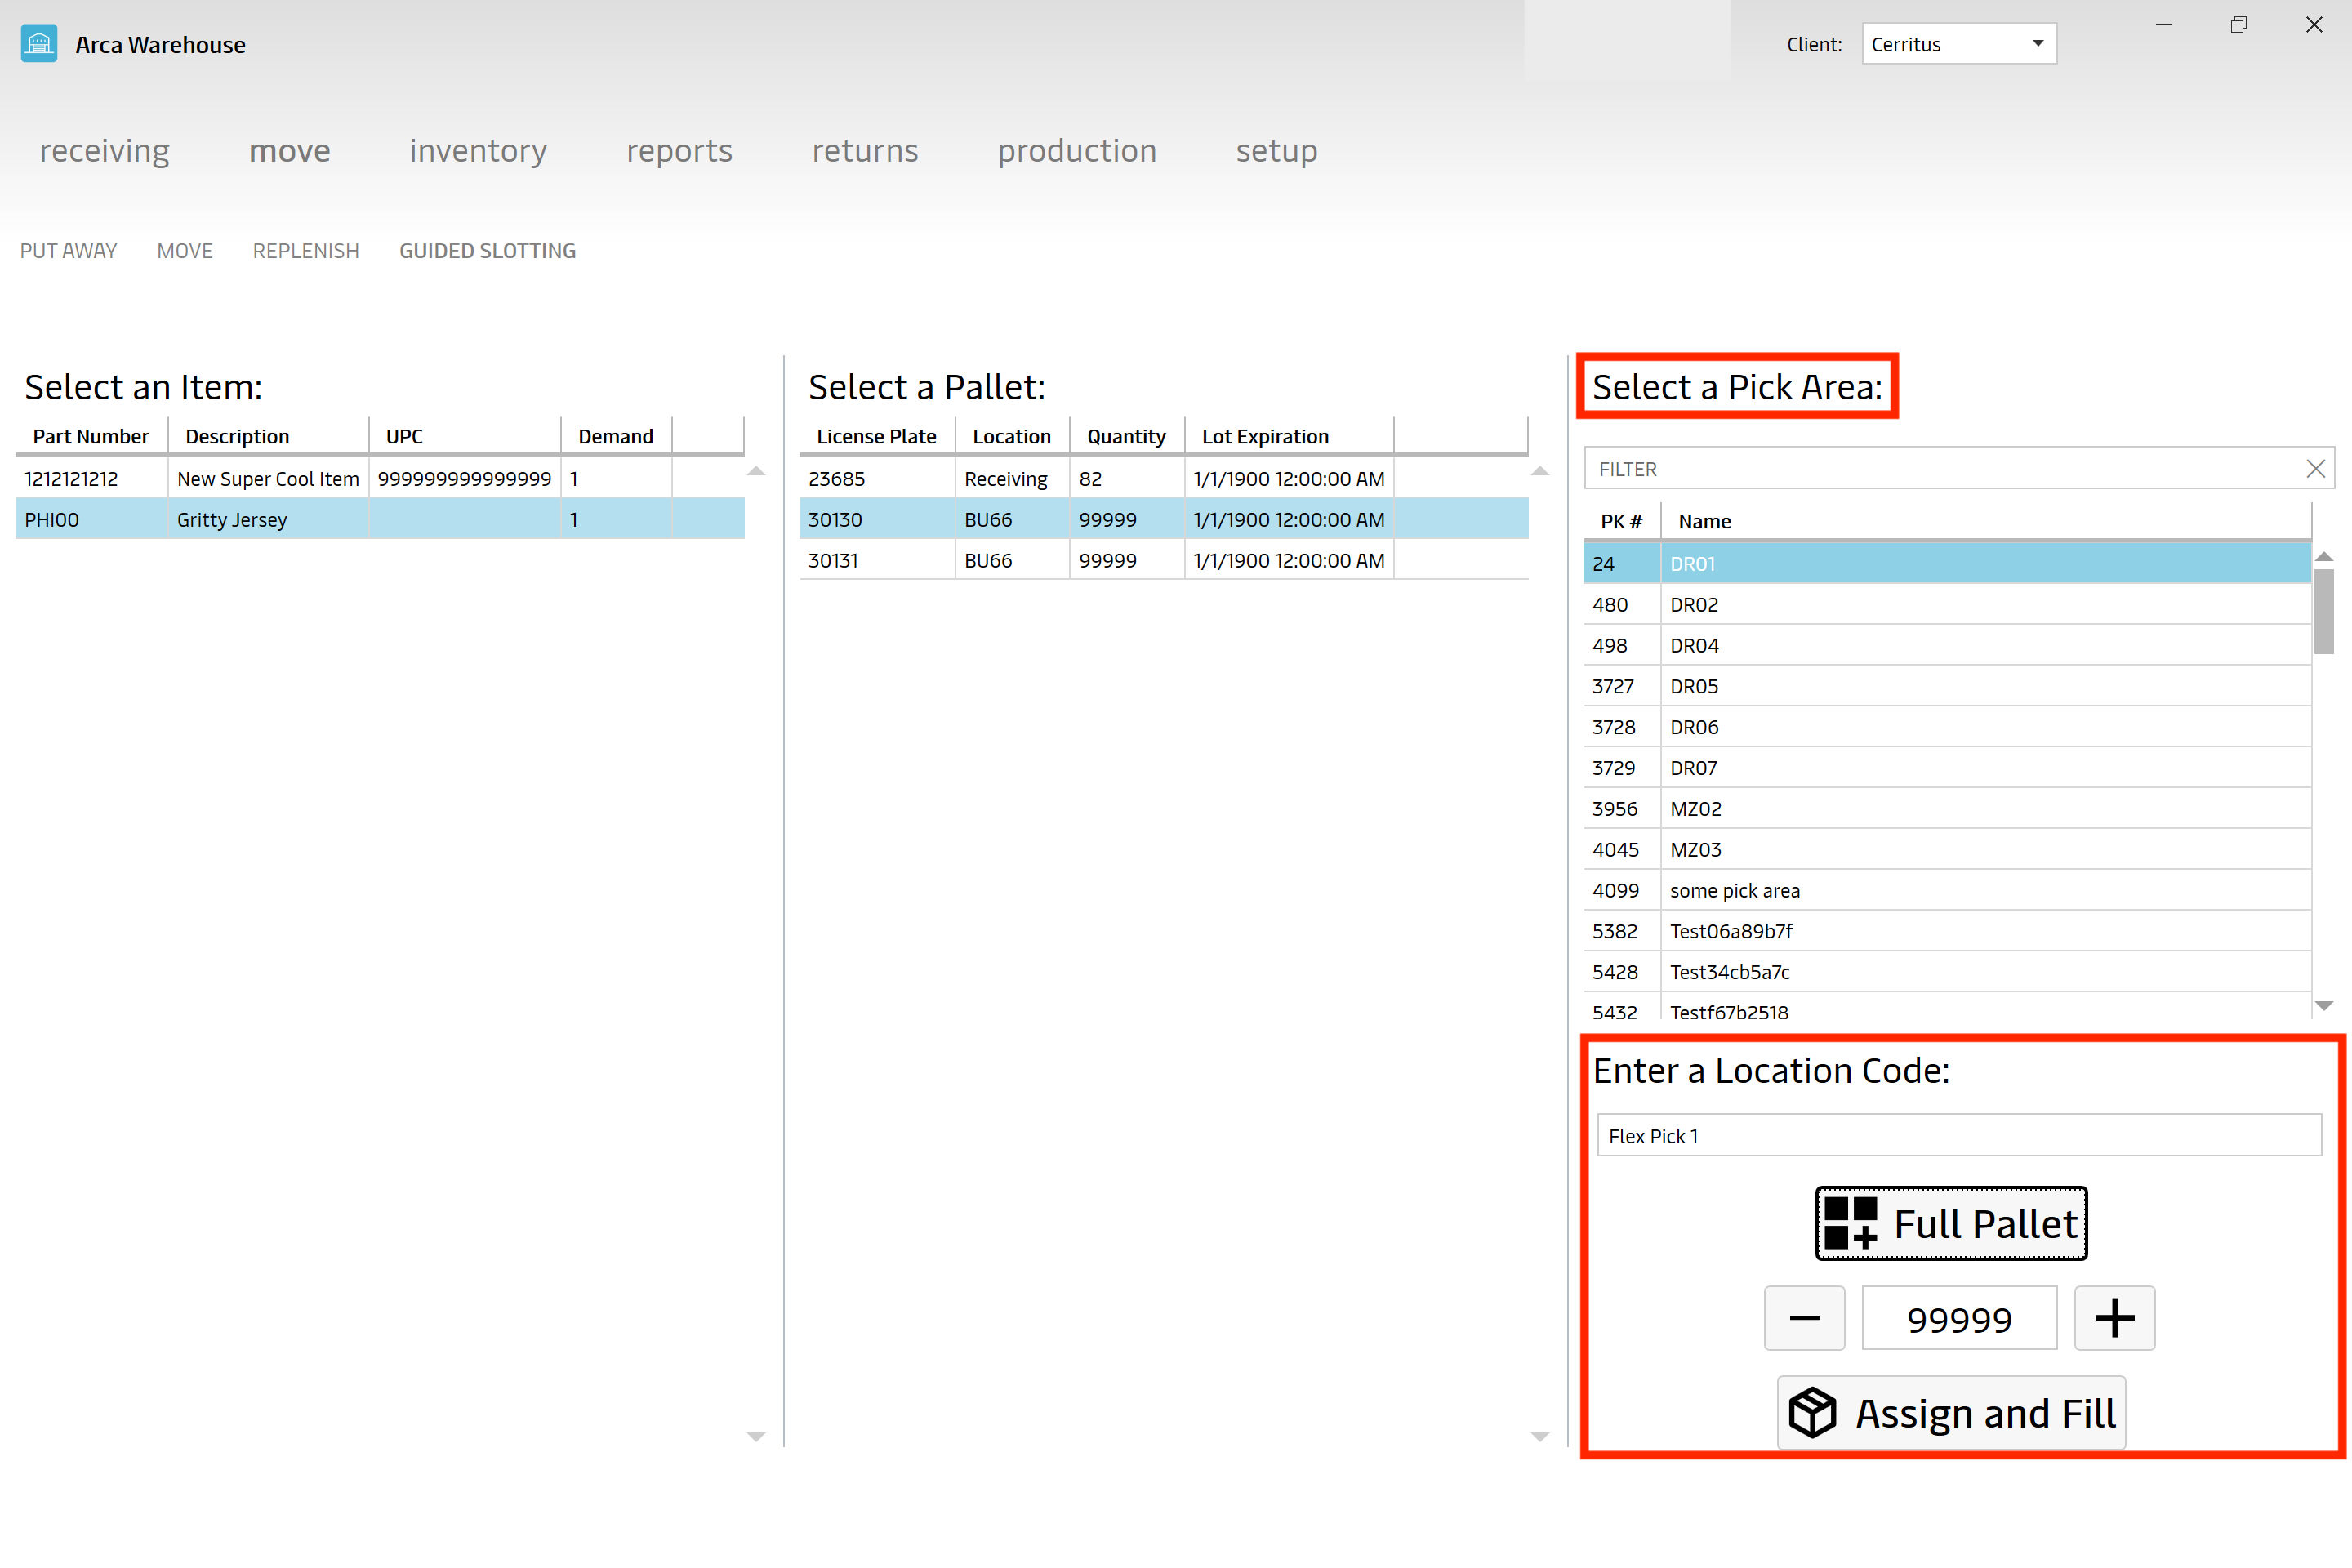The height and width of the screenshot is (1568, 2352).
Task: Click the location code field with Flex Pick 1
Action: 1959,1136
